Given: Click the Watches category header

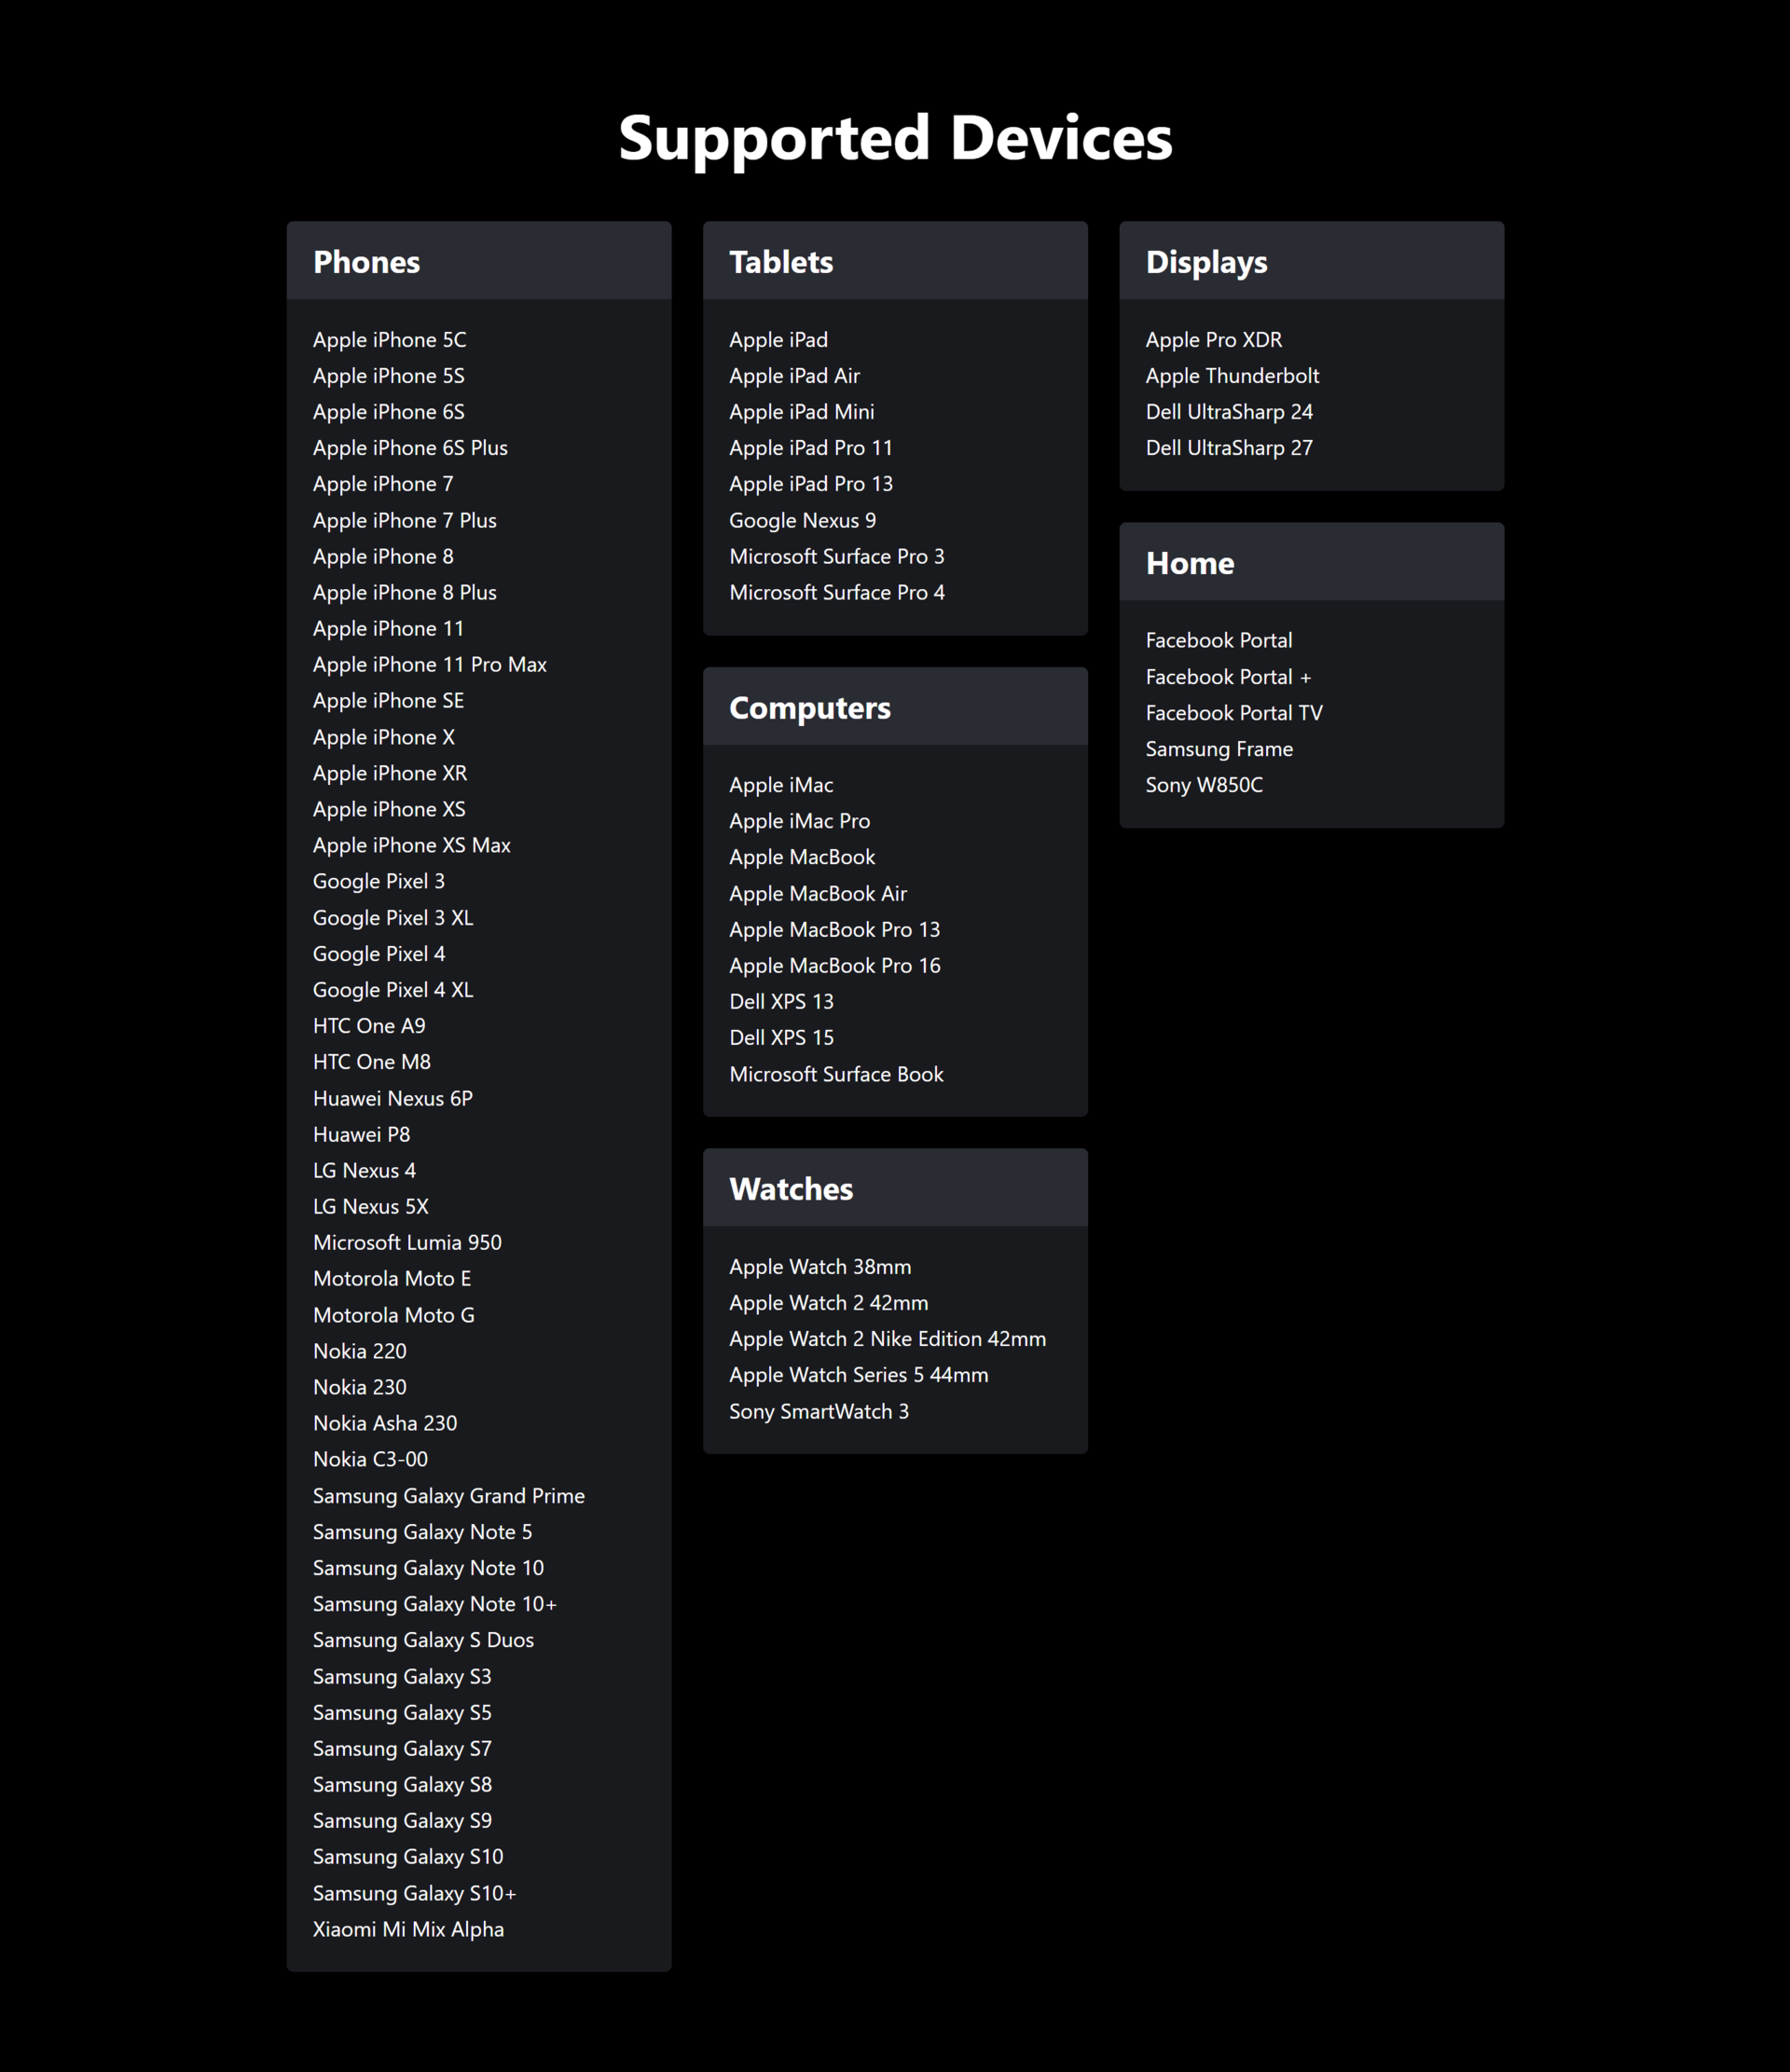Looking at the screenshot, I should [895, 1188].
